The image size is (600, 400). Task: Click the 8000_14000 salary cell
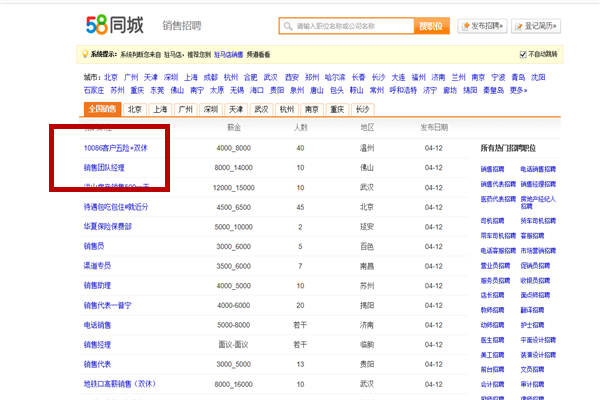233,168
